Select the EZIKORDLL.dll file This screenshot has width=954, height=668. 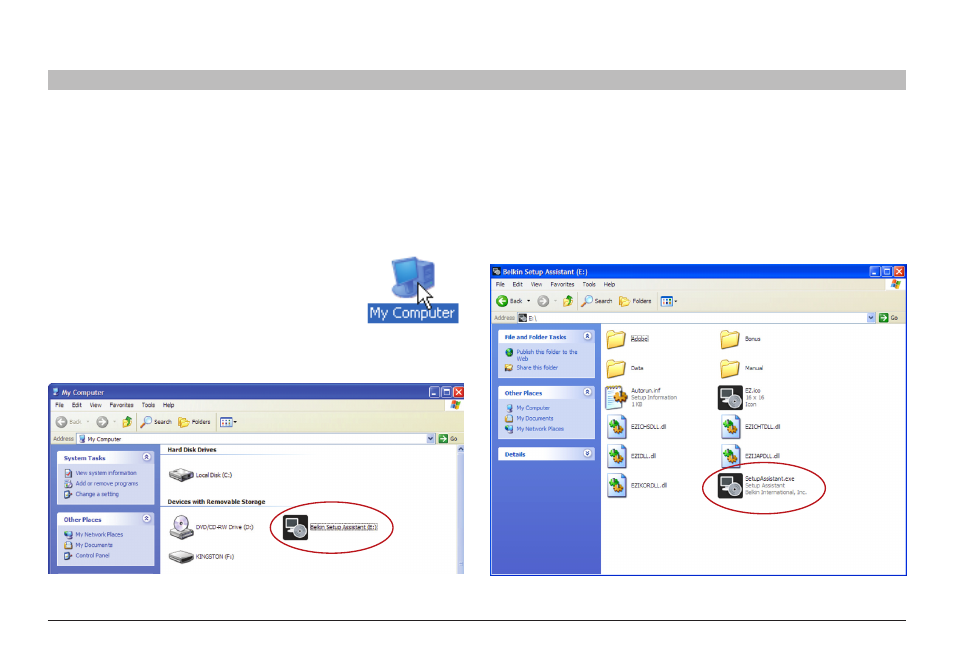(x=636, y=485)
